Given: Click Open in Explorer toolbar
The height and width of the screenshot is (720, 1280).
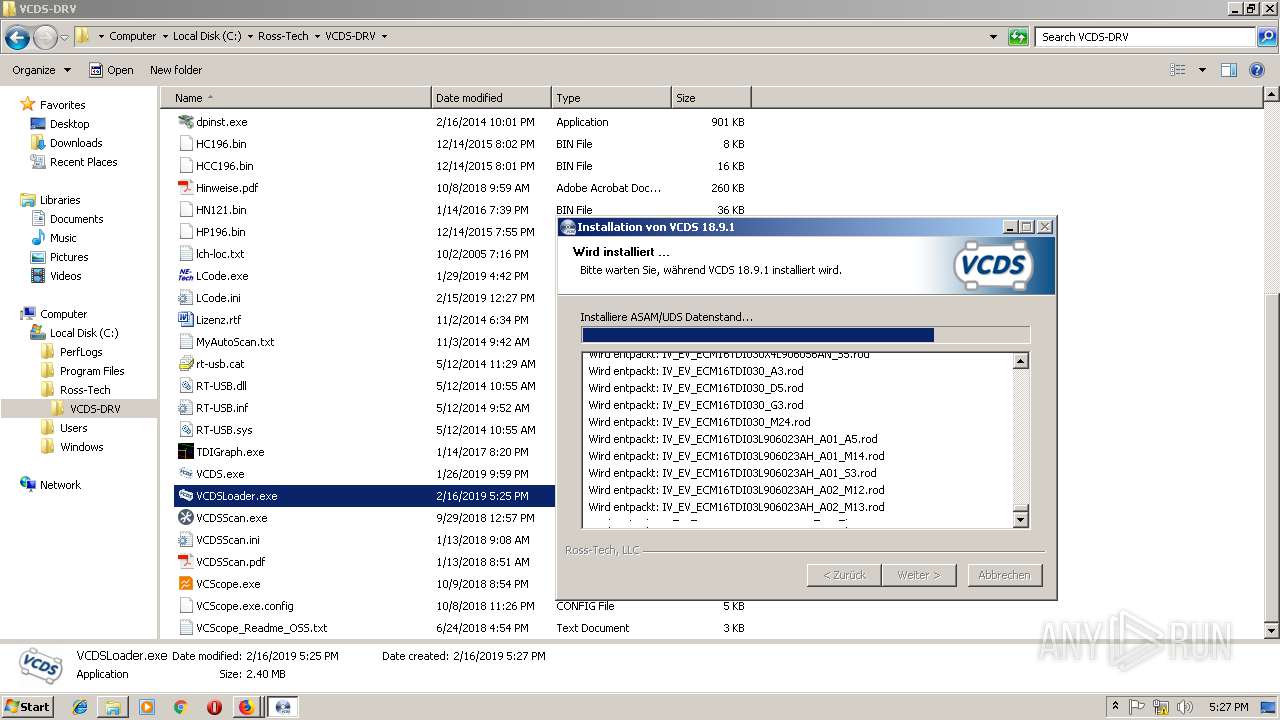Looking at the screenshot, I should pyautogui.click(x=111, y=70).
